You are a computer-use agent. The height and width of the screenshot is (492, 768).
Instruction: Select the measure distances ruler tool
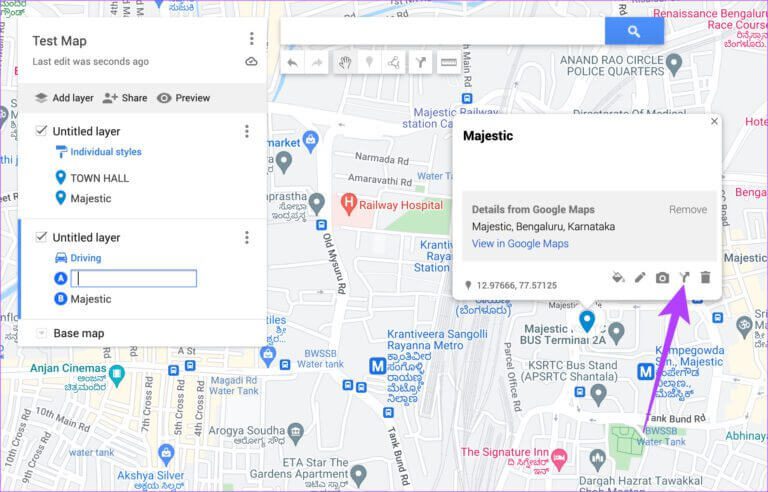click(448, 63)
